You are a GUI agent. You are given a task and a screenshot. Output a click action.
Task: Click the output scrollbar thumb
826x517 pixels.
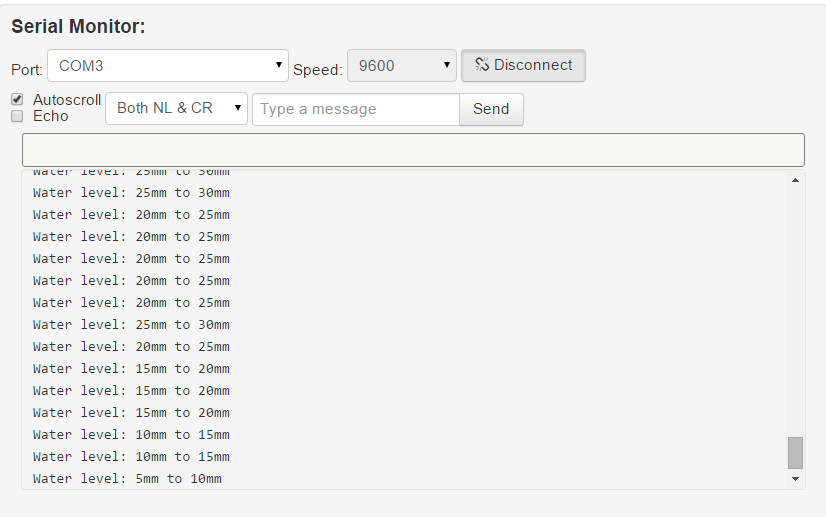tap(796, 452)
